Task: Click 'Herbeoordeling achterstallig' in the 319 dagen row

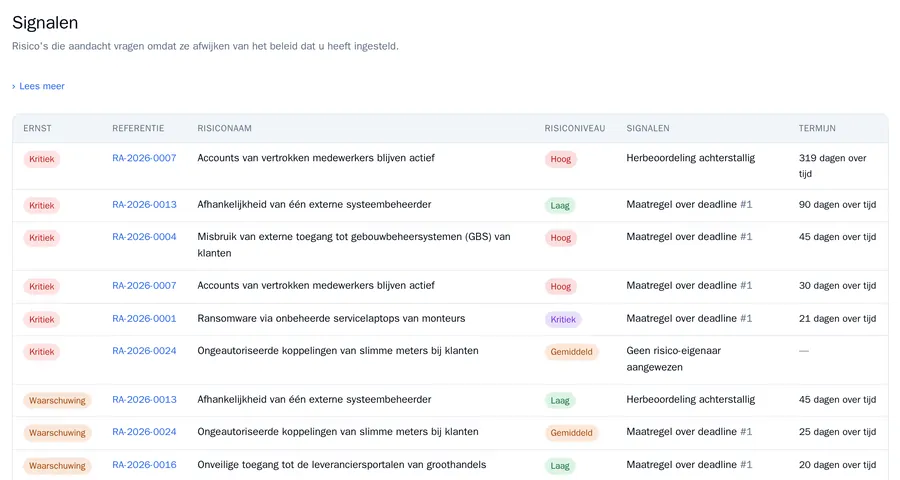Action: [690, 158]
